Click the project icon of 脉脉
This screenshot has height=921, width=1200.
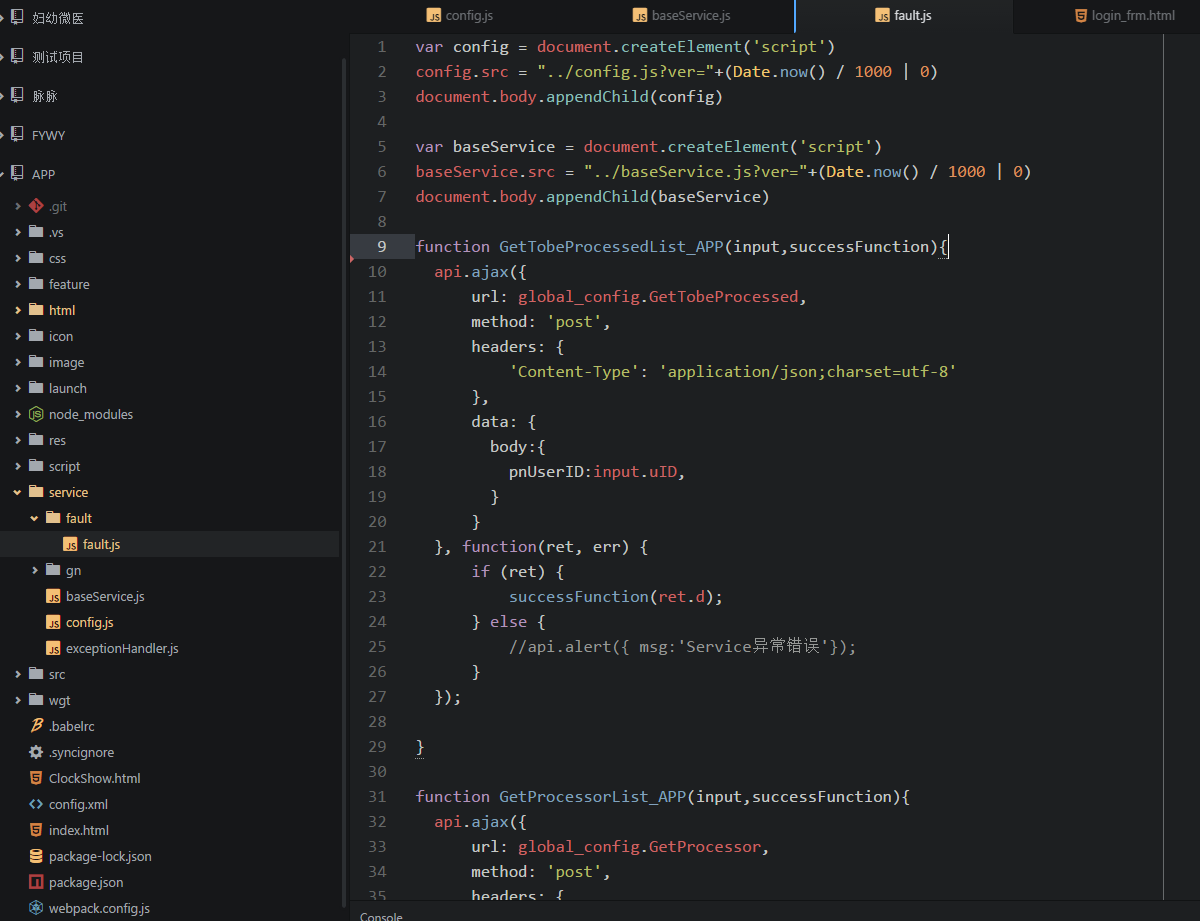tap(16, 95)
